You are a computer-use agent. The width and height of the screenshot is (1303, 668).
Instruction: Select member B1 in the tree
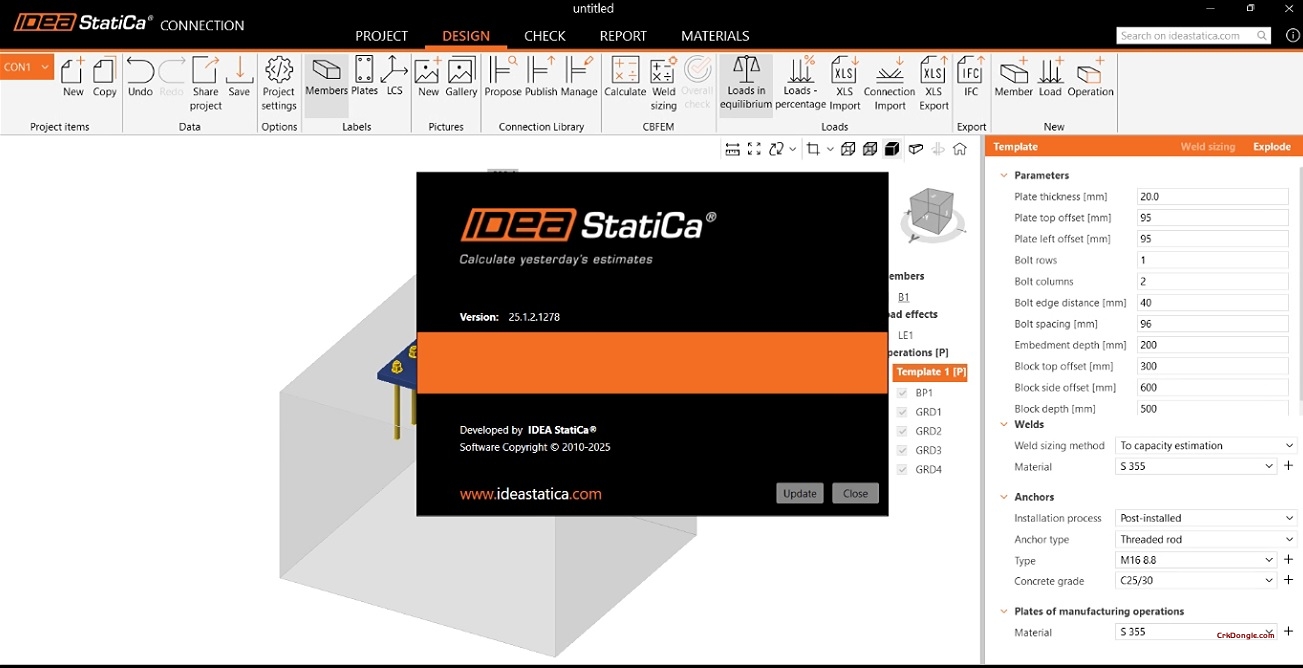click(904, 297)
